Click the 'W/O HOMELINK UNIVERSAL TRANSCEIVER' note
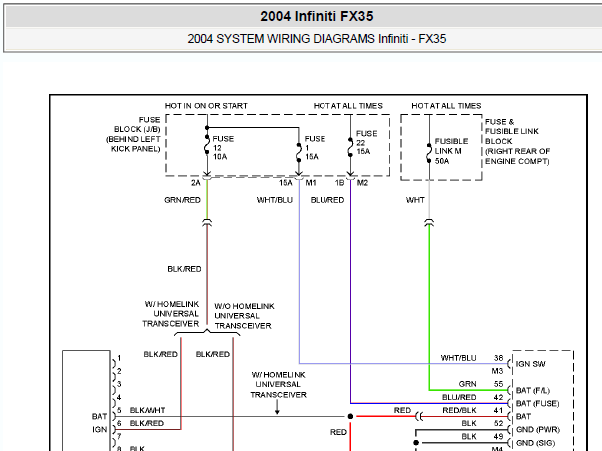602x451 pixels. click(x=244, y=316)
